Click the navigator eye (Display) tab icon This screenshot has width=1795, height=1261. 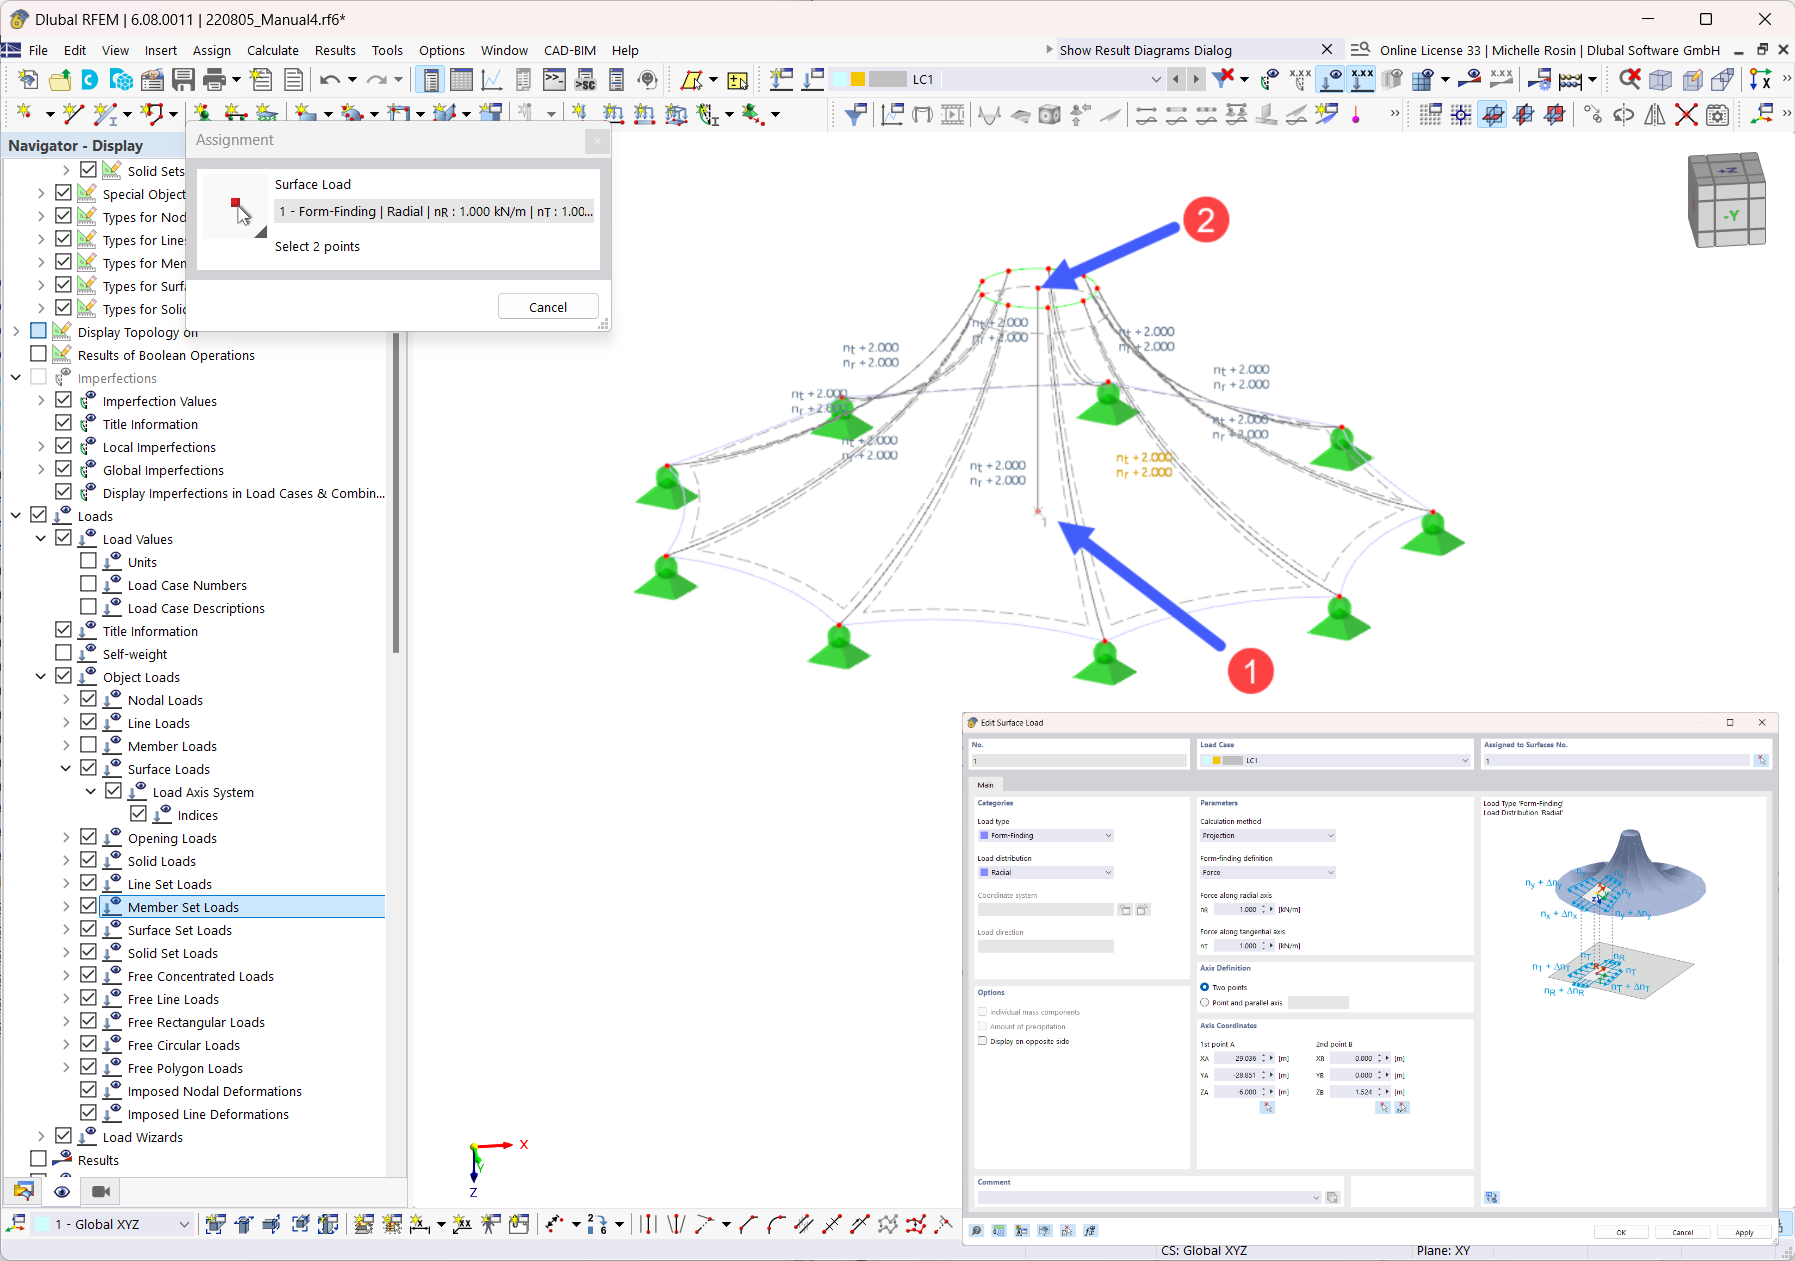coord(62,1191)
